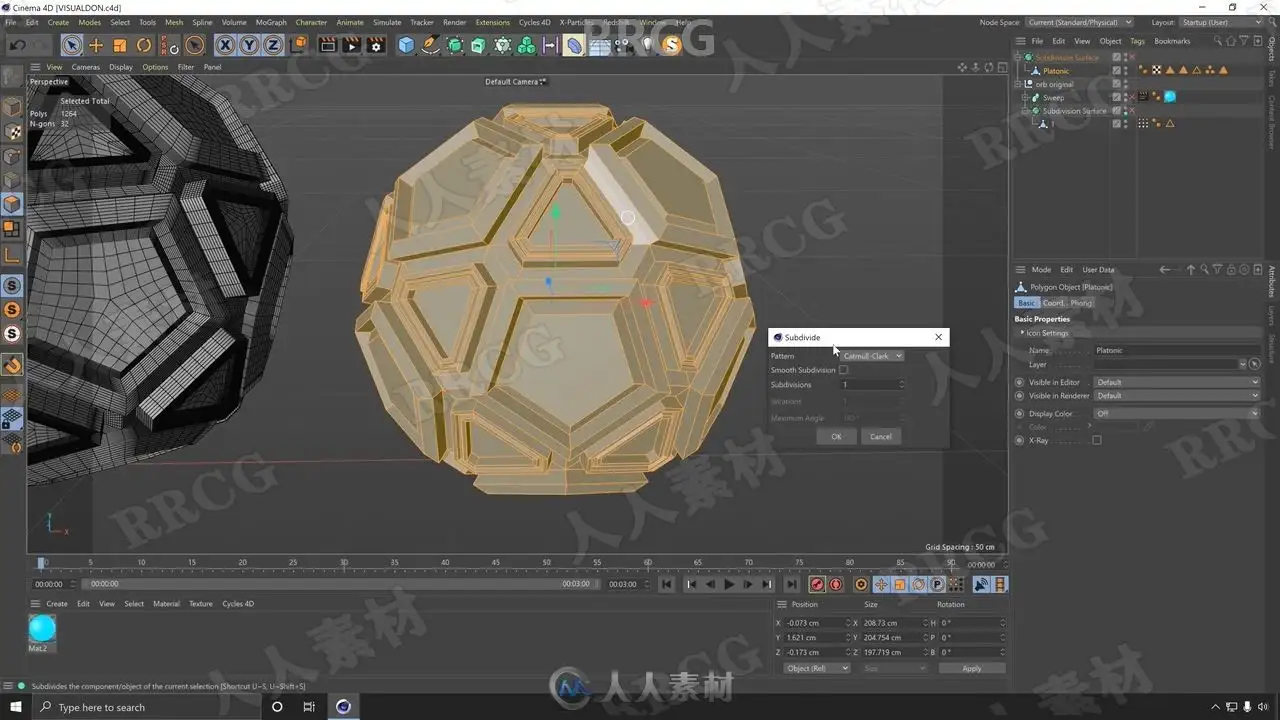Select the Scale tool
The width and height of the screenshot is (1280, 720).
[120, 45]
